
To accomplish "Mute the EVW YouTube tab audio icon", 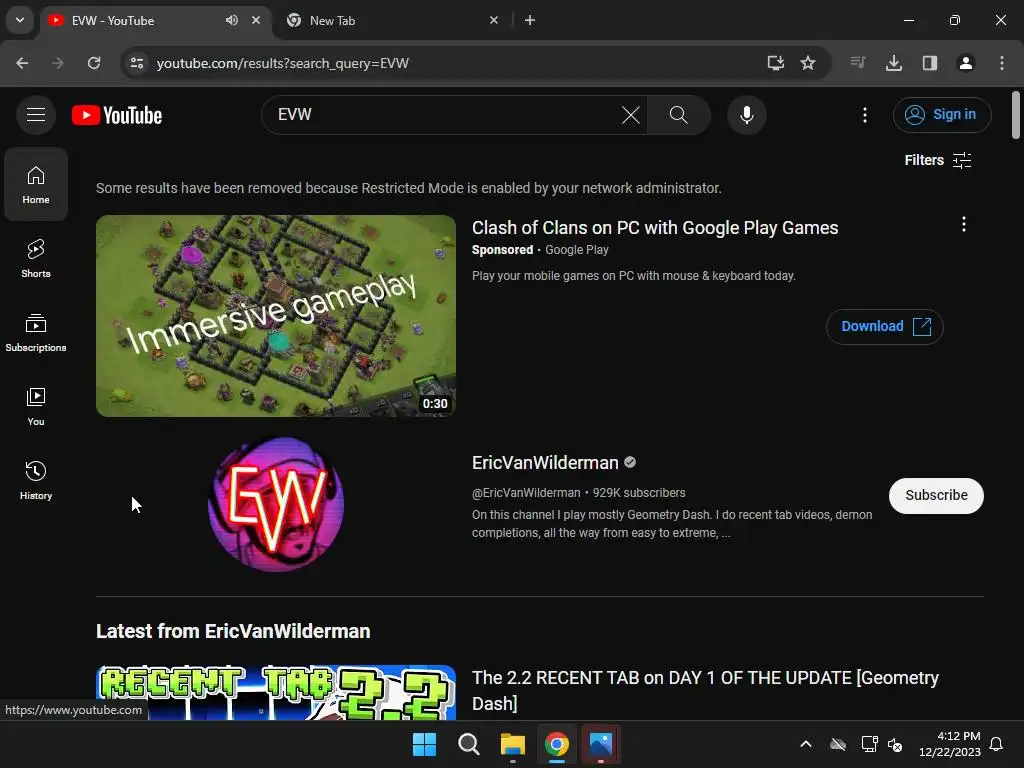I will click(x=232, y=20).
